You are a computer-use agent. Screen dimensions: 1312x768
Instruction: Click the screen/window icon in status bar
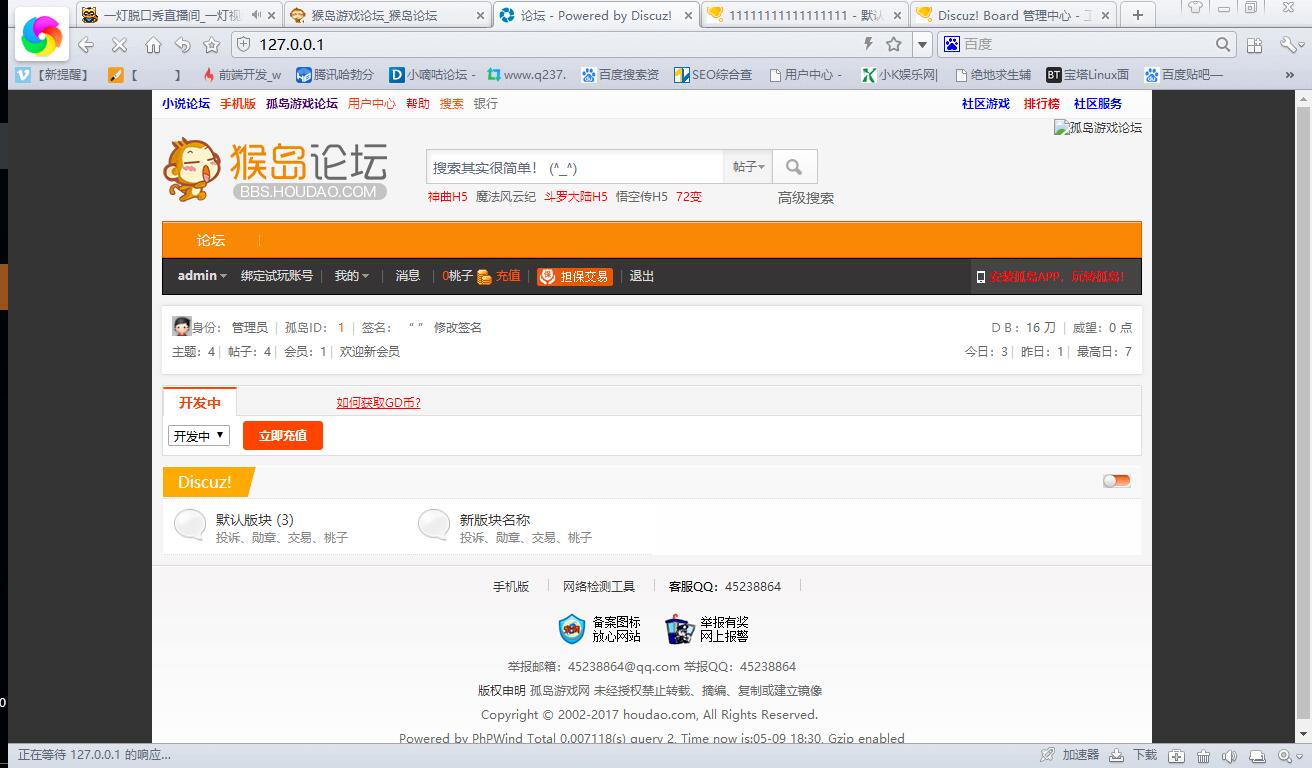pyautogui.click(x=1255, y=756)
